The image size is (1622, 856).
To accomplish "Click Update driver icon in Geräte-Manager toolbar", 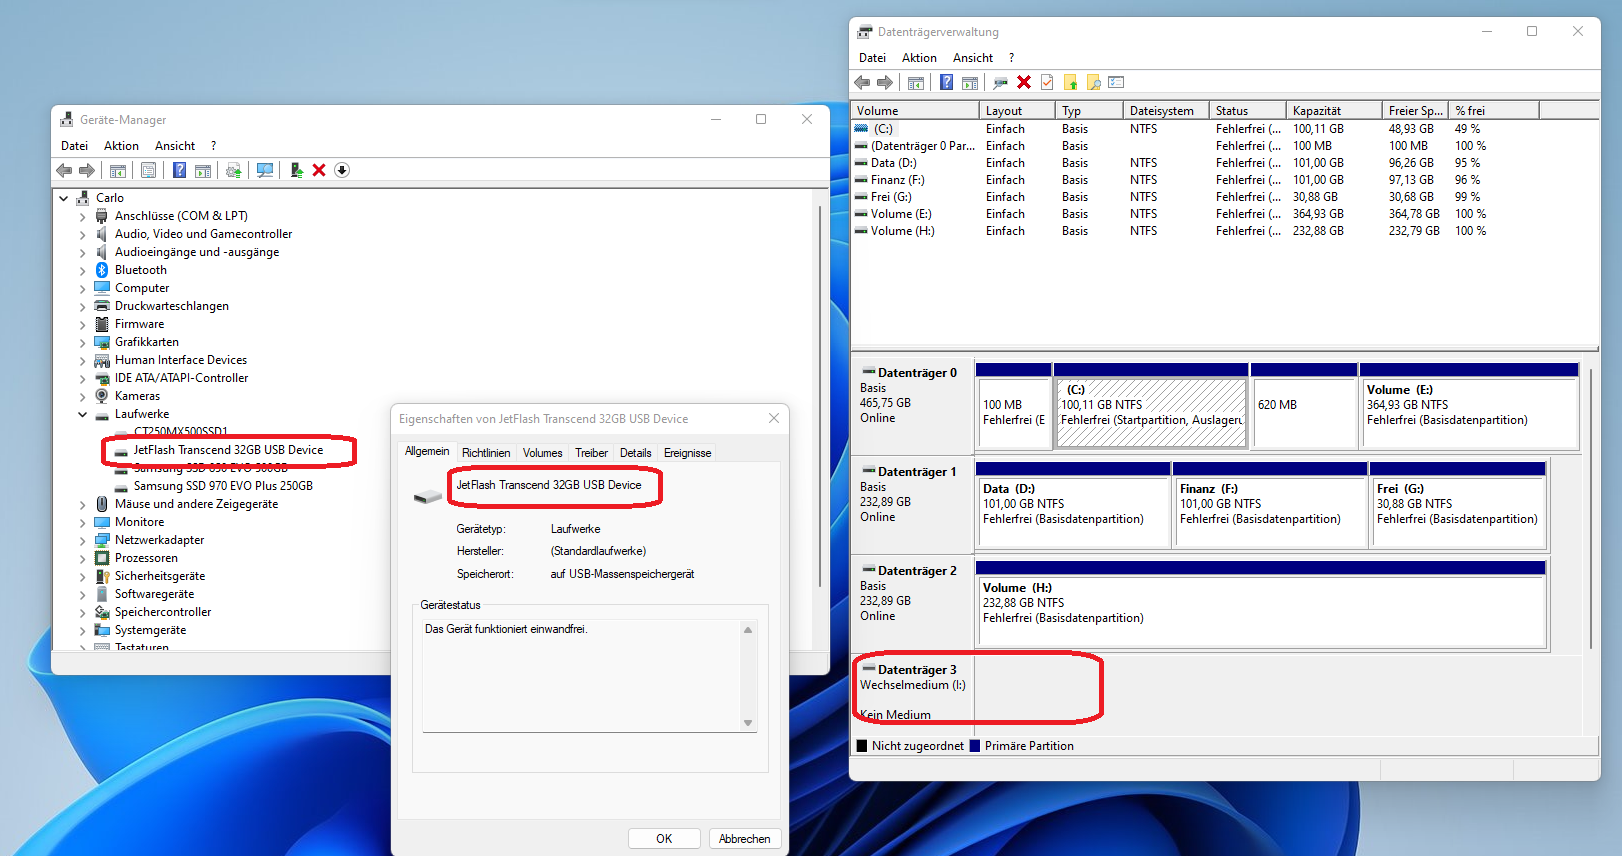I will [233, 170].
